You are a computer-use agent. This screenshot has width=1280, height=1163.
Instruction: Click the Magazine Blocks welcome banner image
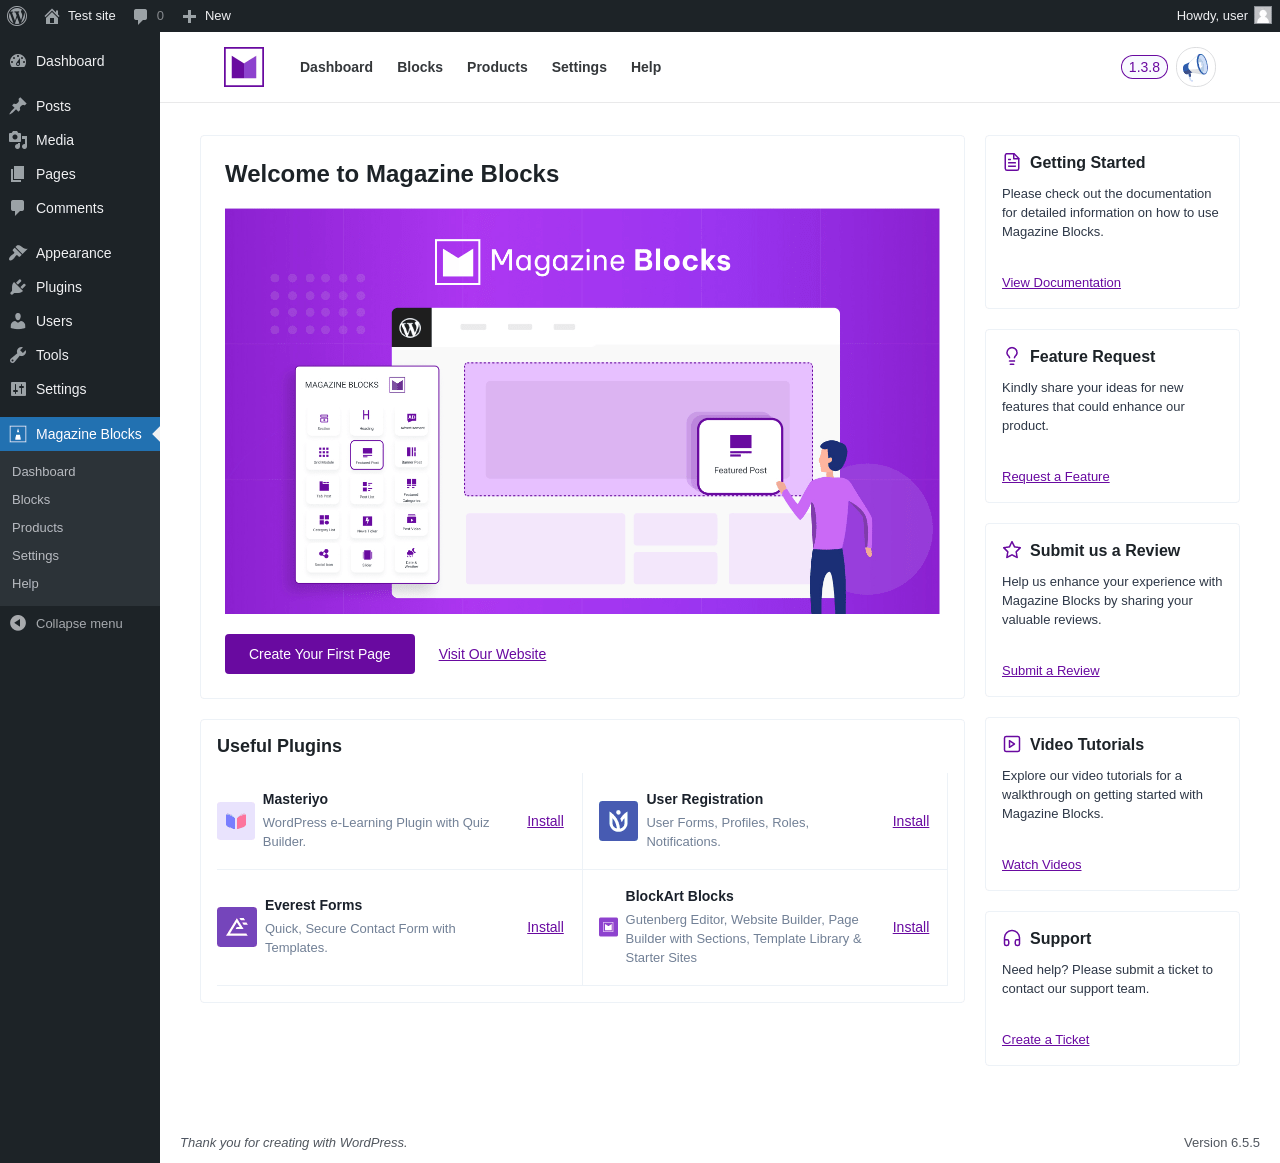582,411
